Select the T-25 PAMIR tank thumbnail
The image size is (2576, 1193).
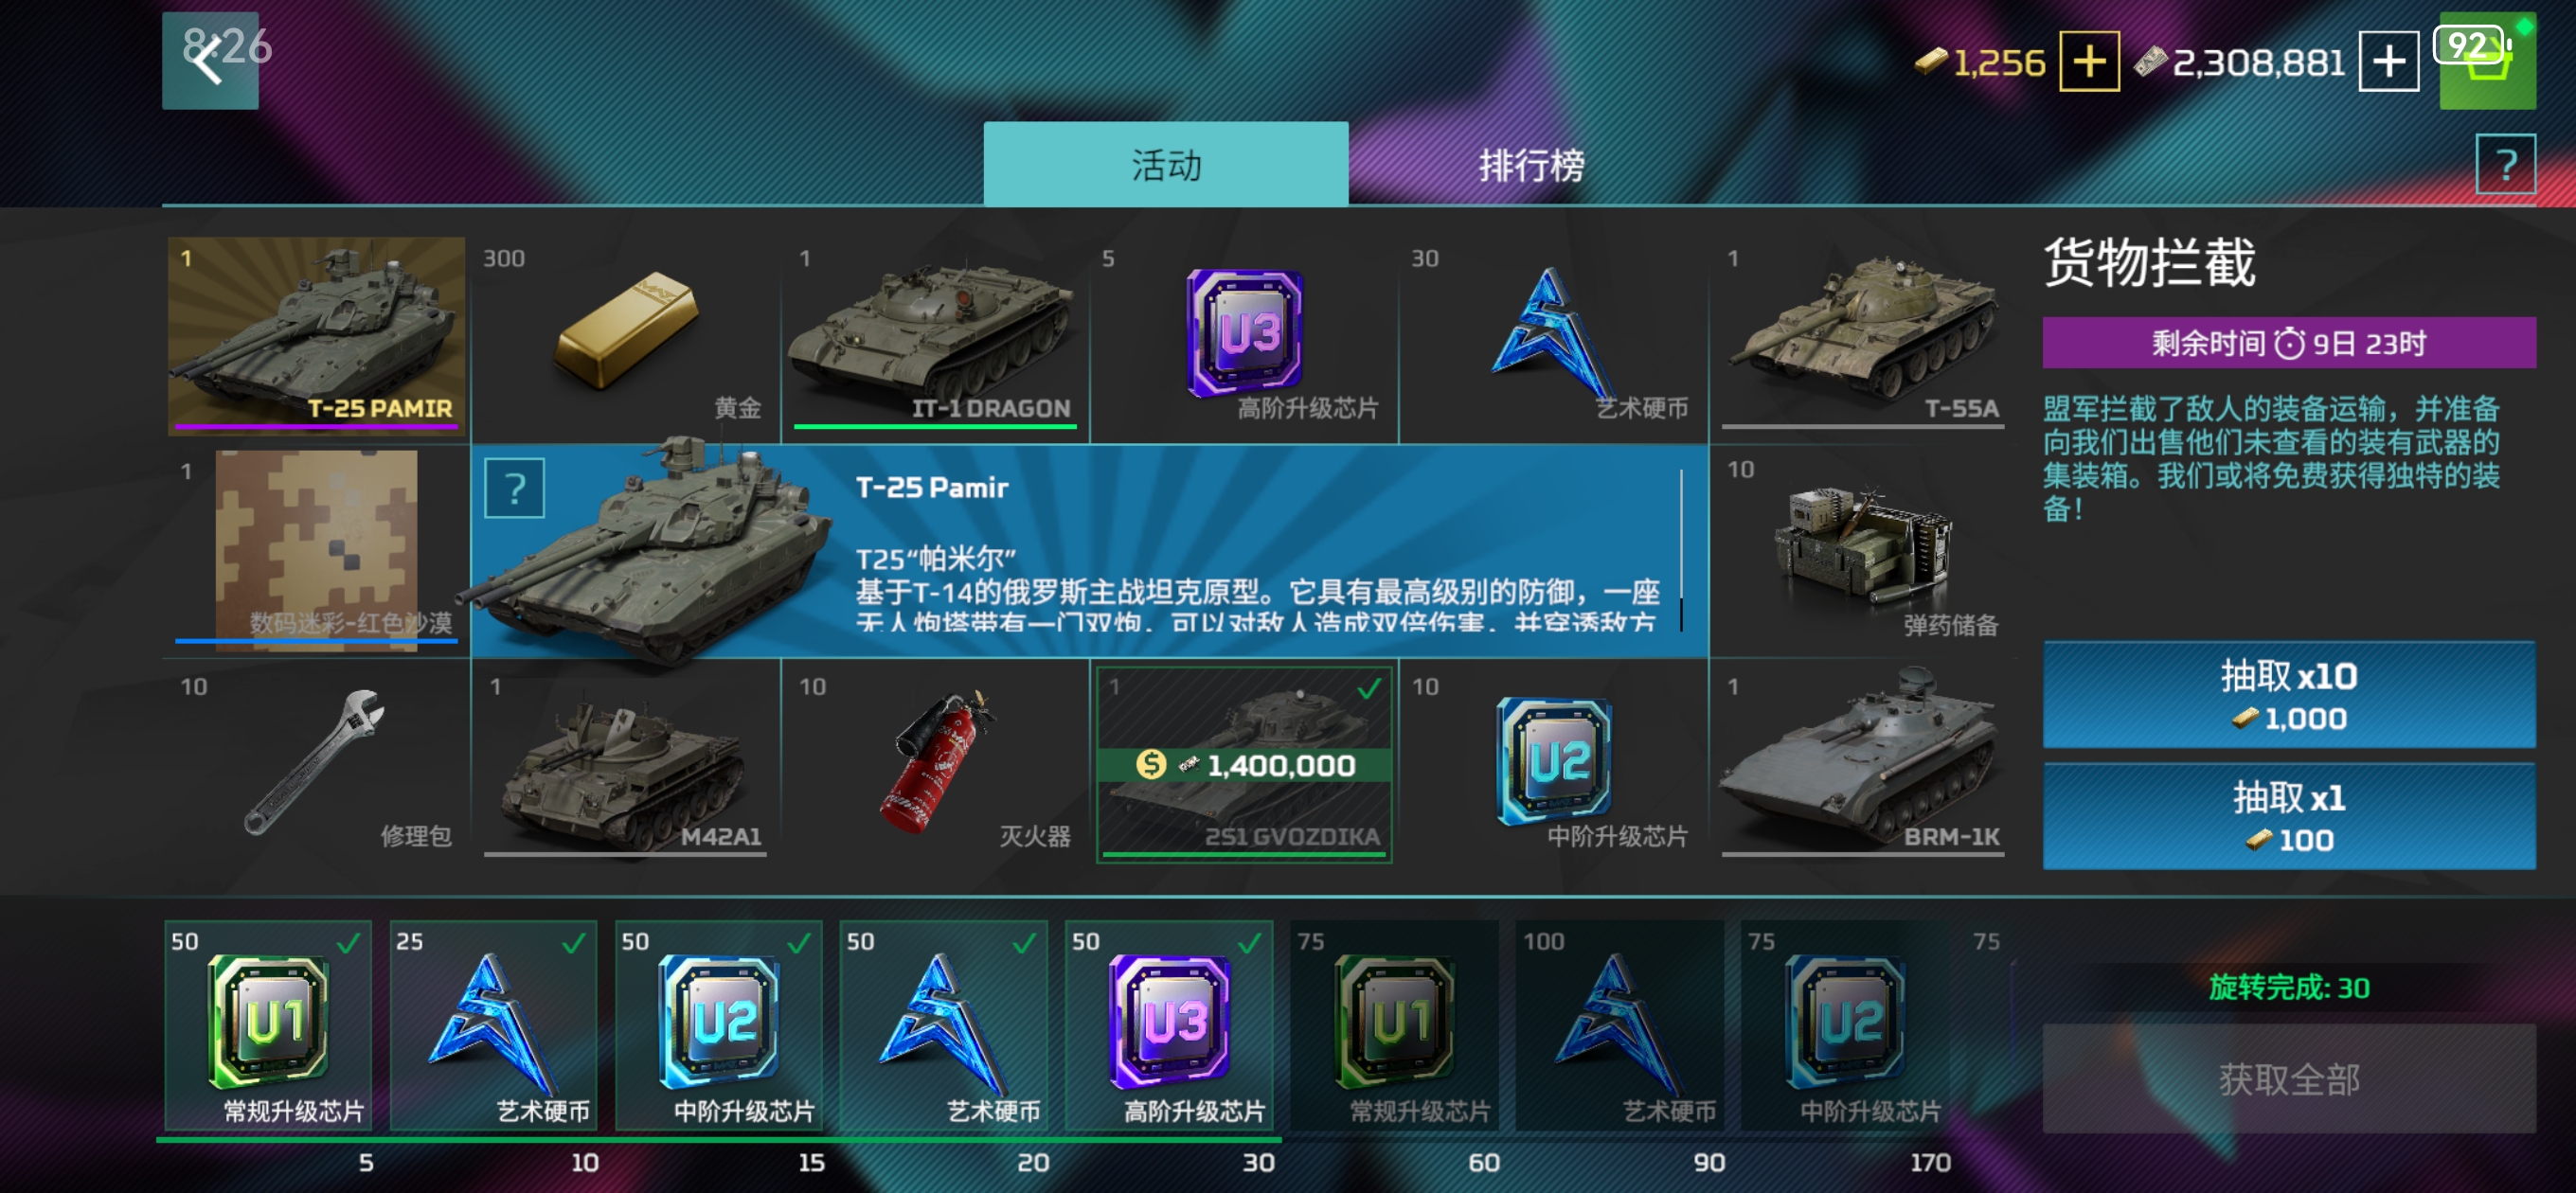[x=316, y=336]
